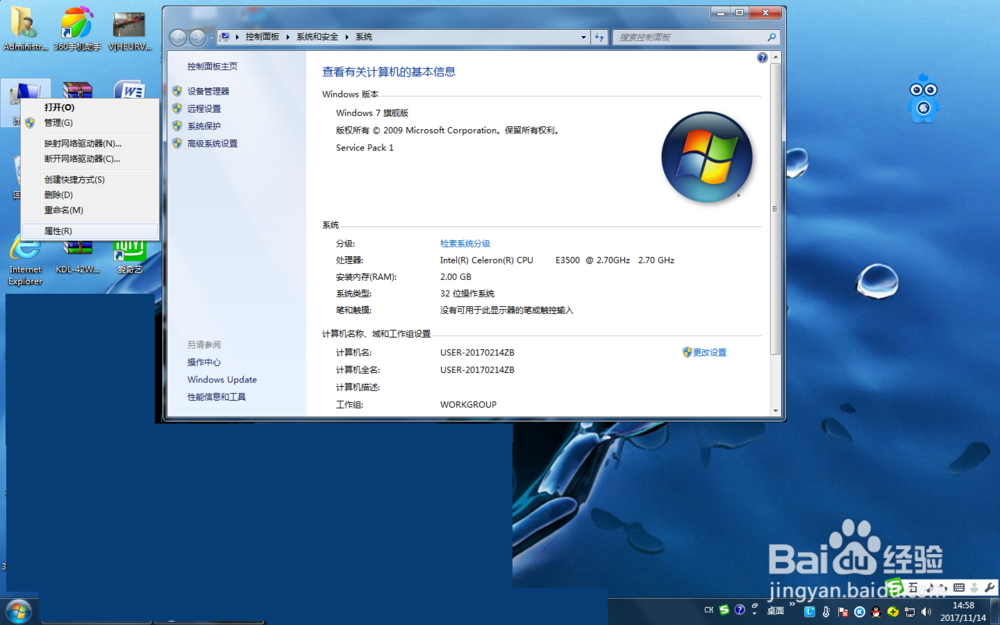Screen dimensions: 1000x625
Task: Click the scrollbar down arrow
Action: 775,411
